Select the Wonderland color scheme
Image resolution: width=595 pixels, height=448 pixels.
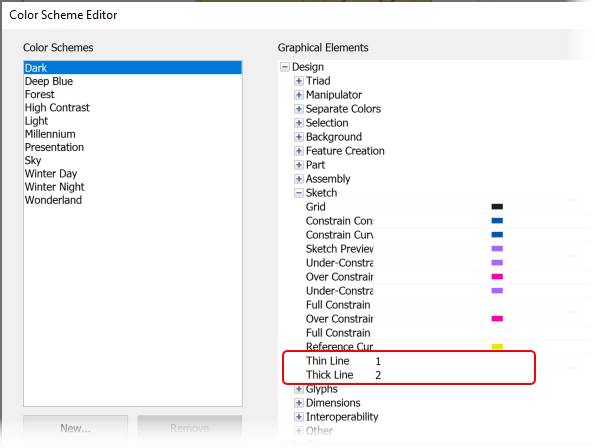(132, 200)
